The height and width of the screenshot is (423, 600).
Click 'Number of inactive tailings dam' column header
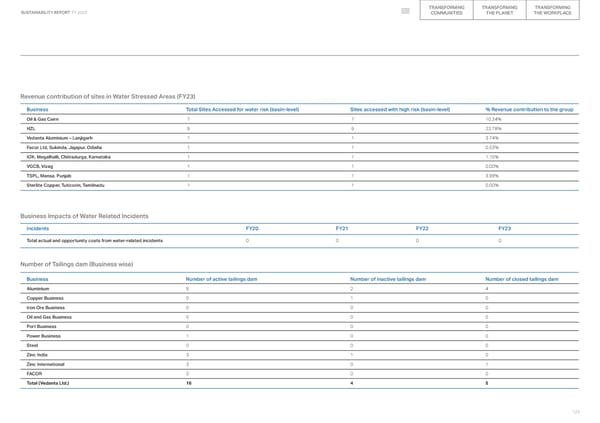388,279
